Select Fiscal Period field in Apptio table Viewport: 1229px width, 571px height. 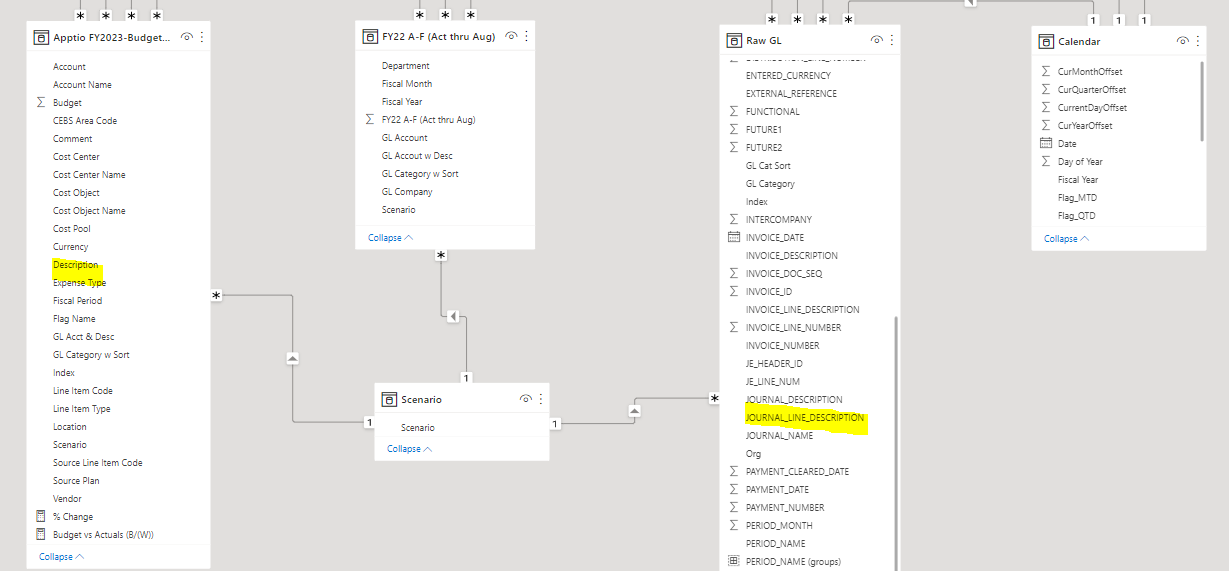click(77, 301)
